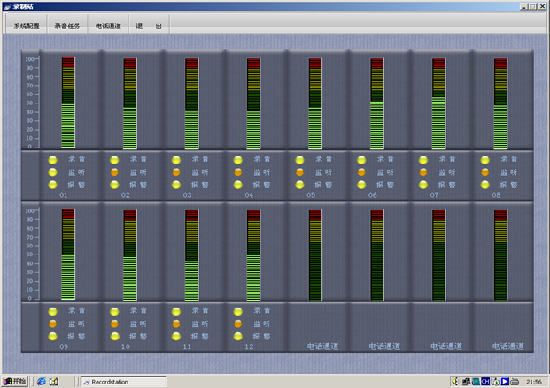Viewport: 550px width, 388px height.
Task: Click channel 07 录音 lamp icon
Action: click(423, 160)
